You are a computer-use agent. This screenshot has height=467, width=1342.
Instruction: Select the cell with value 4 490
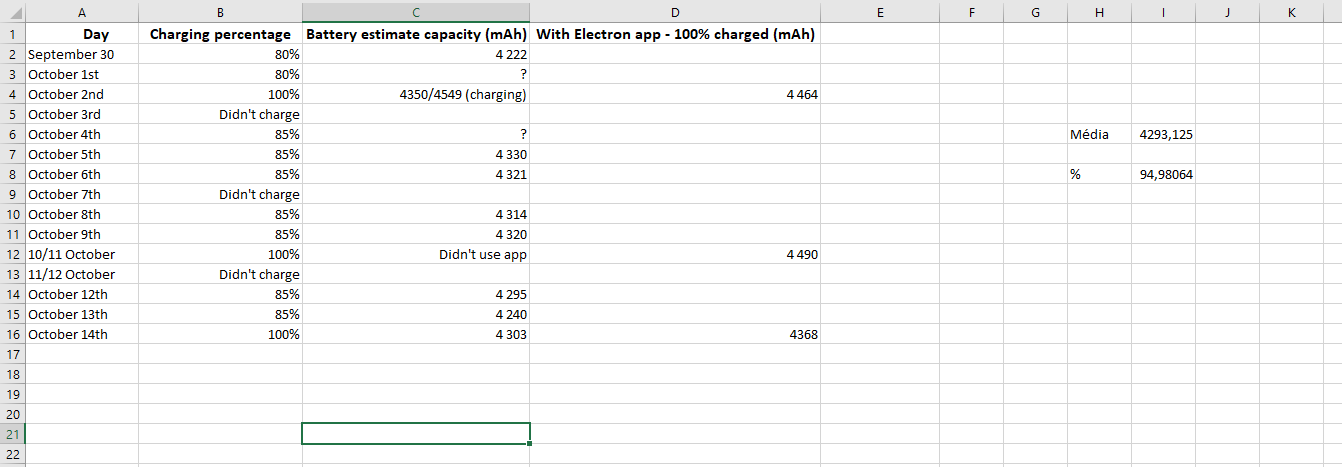pos(675,254)
